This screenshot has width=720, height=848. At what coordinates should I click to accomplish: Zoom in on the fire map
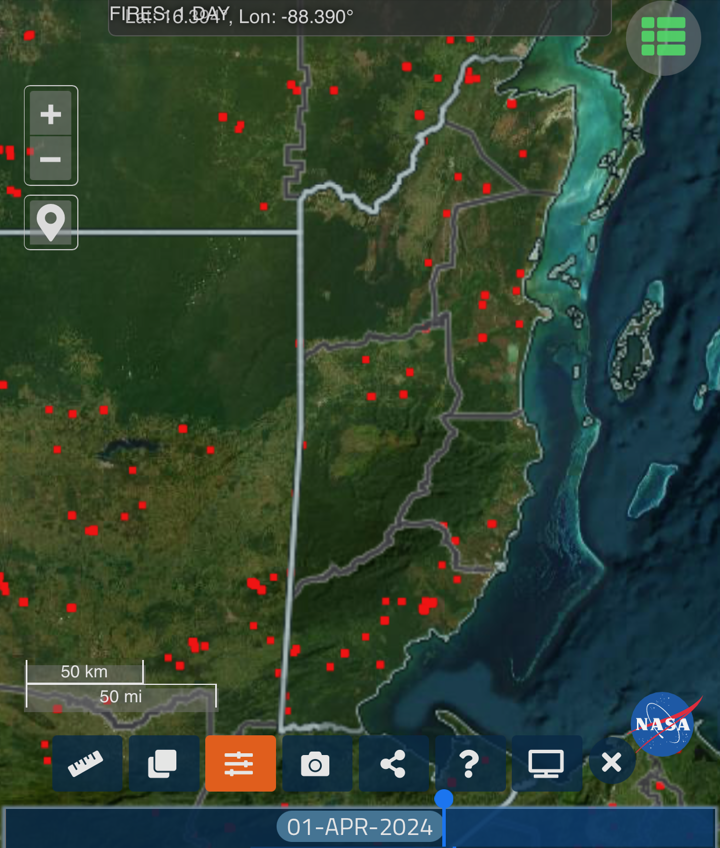[x=50, y=114]
